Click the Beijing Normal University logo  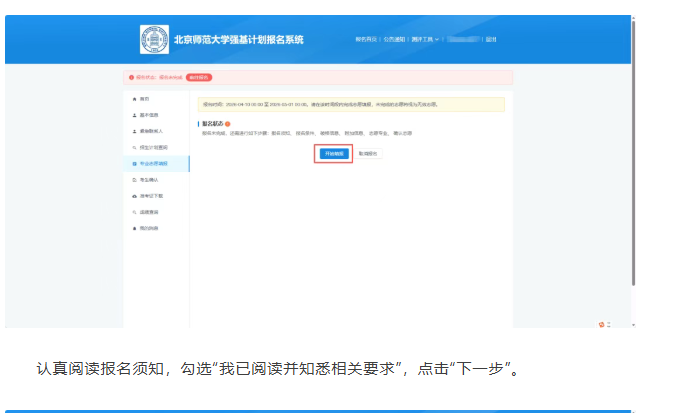155,40
